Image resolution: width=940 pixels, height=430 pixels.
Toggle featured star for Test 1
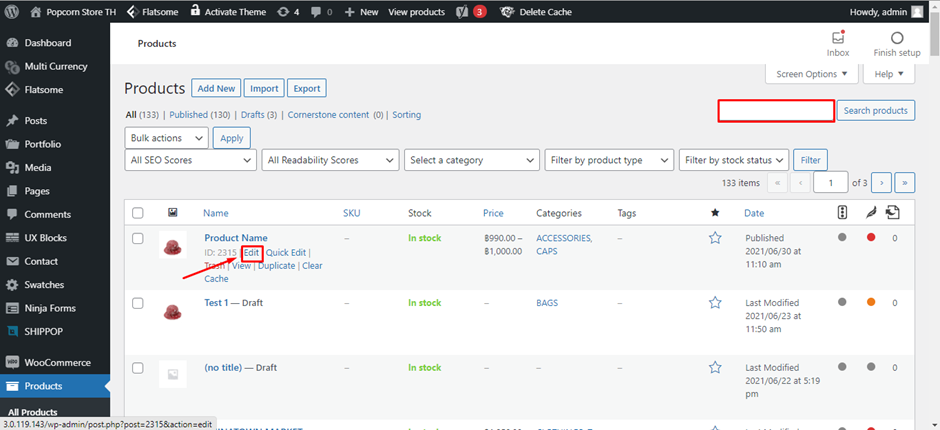[715, 303]
